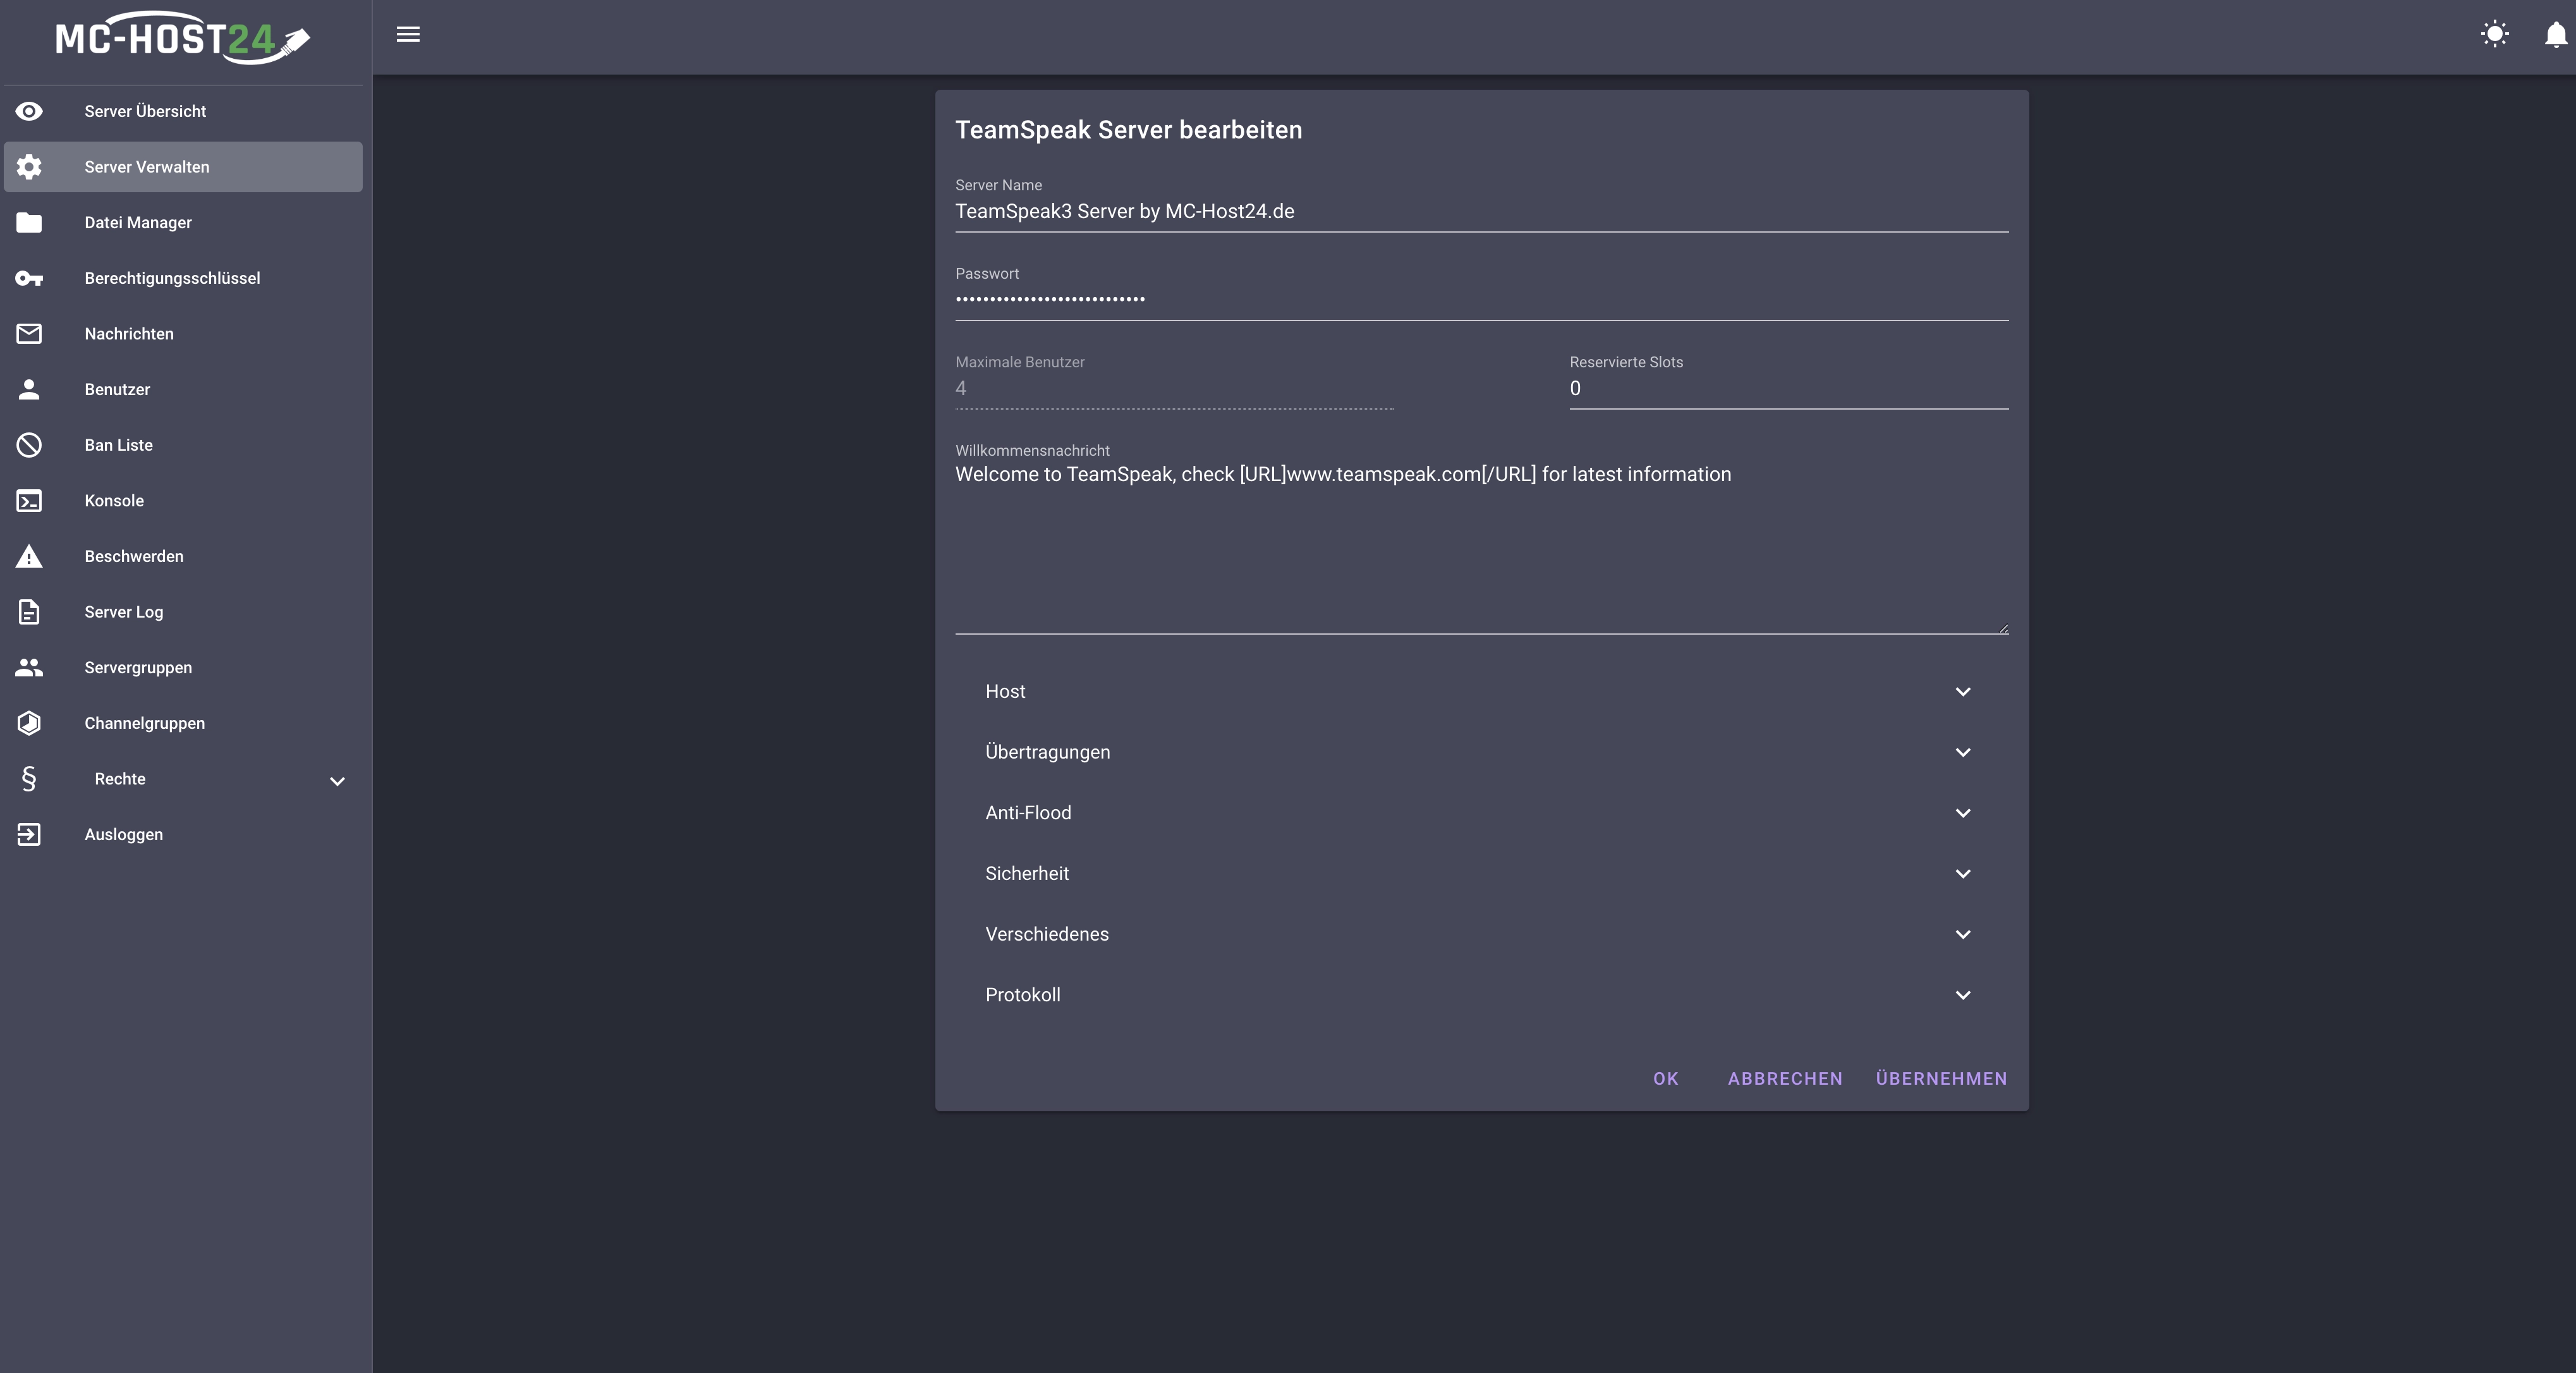The height and width of the screenshot is (1373, 2576).
Task: Click Ausloggen to log out
Action: coord(183,834)
